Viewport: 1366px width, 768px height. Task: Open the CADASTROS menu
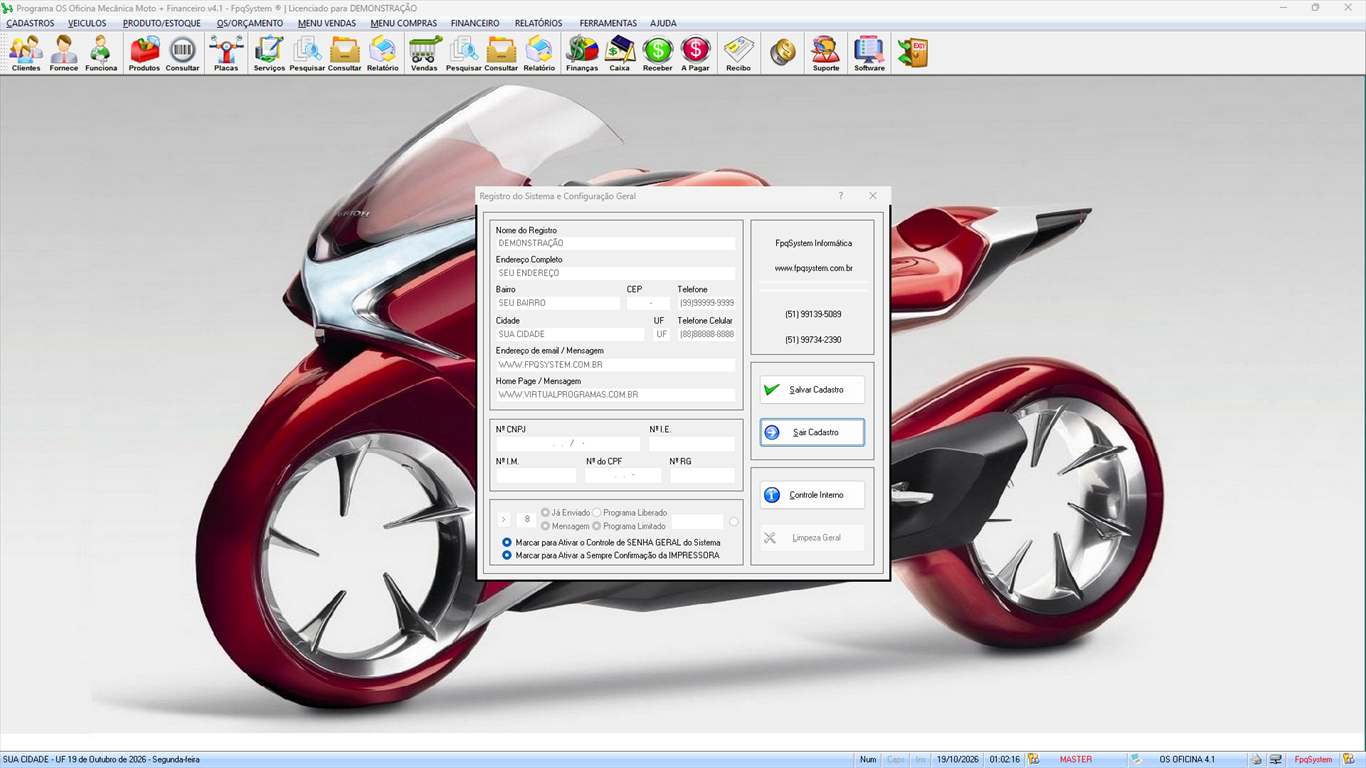[x=30, y=23]
